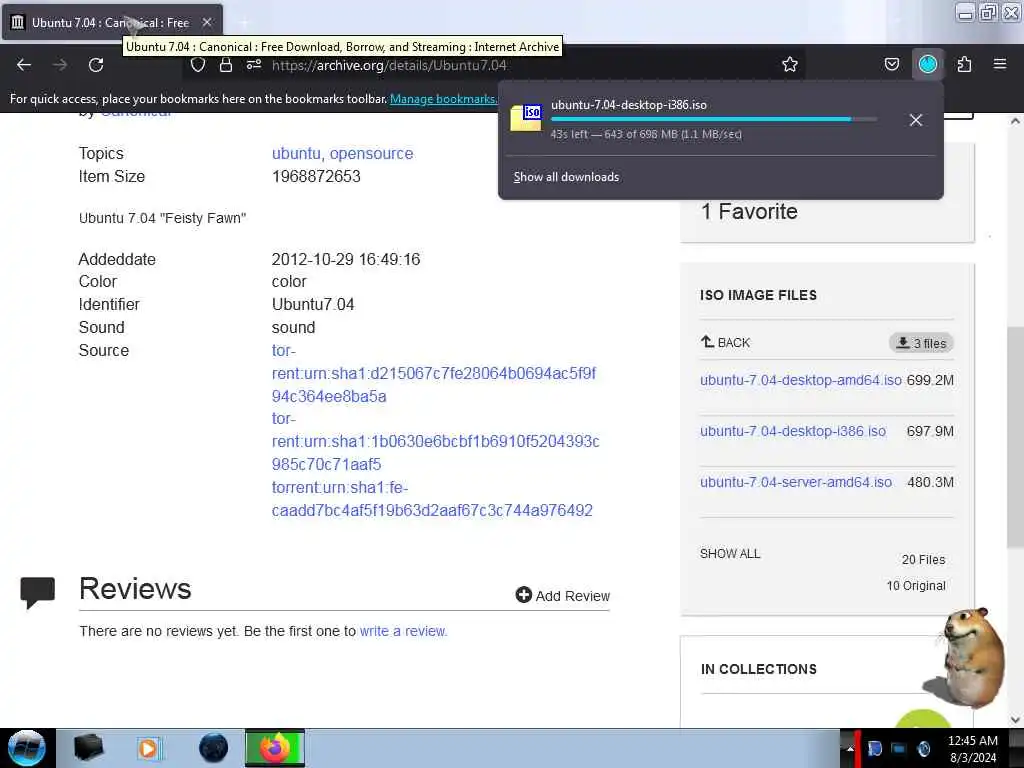The image size is (1024, 768).
Task: Select the 1 Favorite text
Action: pos(749,212)
